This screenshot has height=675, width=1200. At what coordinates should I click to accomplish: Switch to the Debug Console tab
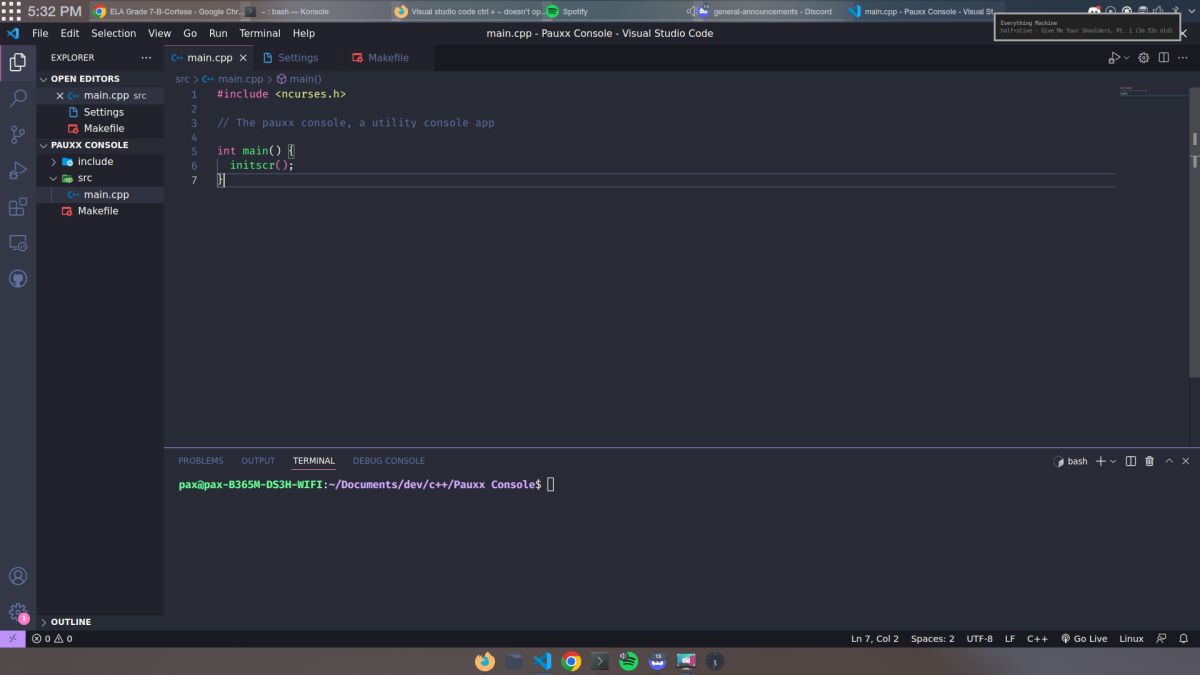[x=389, y=461]
